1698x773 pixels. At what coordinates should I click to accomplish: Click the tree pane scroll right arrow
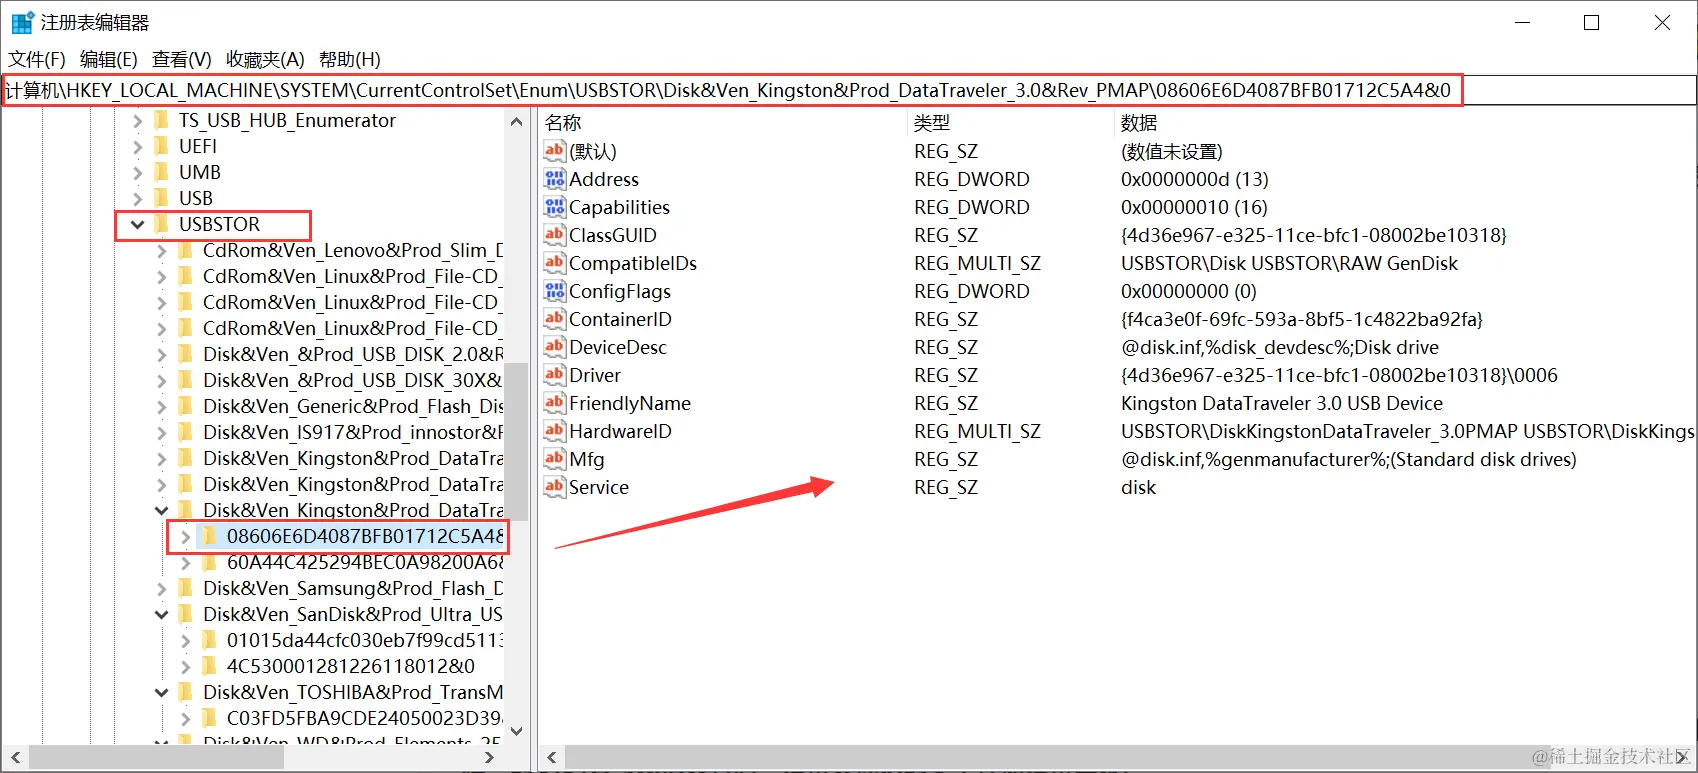[x=489, y=758]
